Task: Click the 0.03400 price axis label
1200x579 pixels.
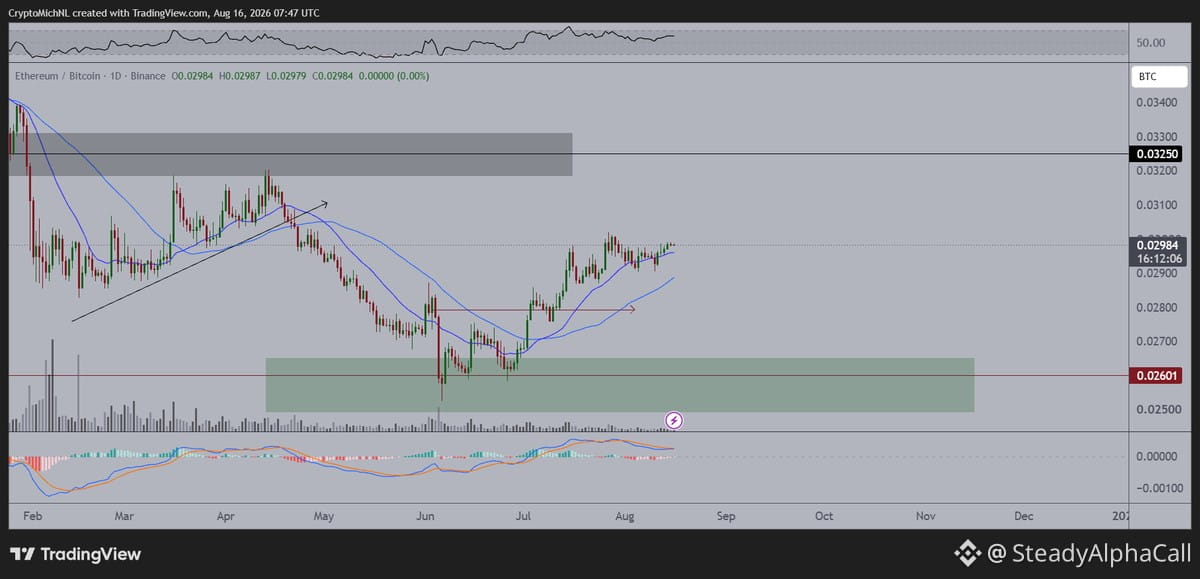Action: [x=1156, y=102]
